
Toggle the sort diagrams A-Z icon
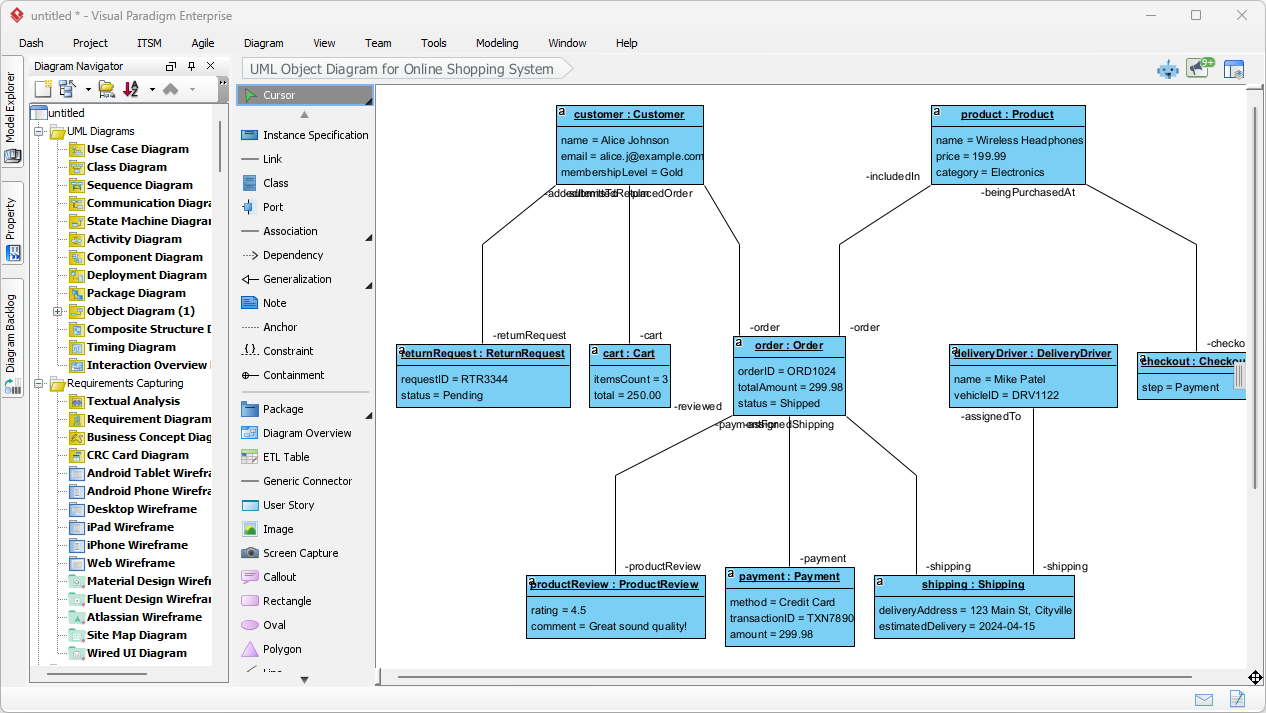pos(130,89)
